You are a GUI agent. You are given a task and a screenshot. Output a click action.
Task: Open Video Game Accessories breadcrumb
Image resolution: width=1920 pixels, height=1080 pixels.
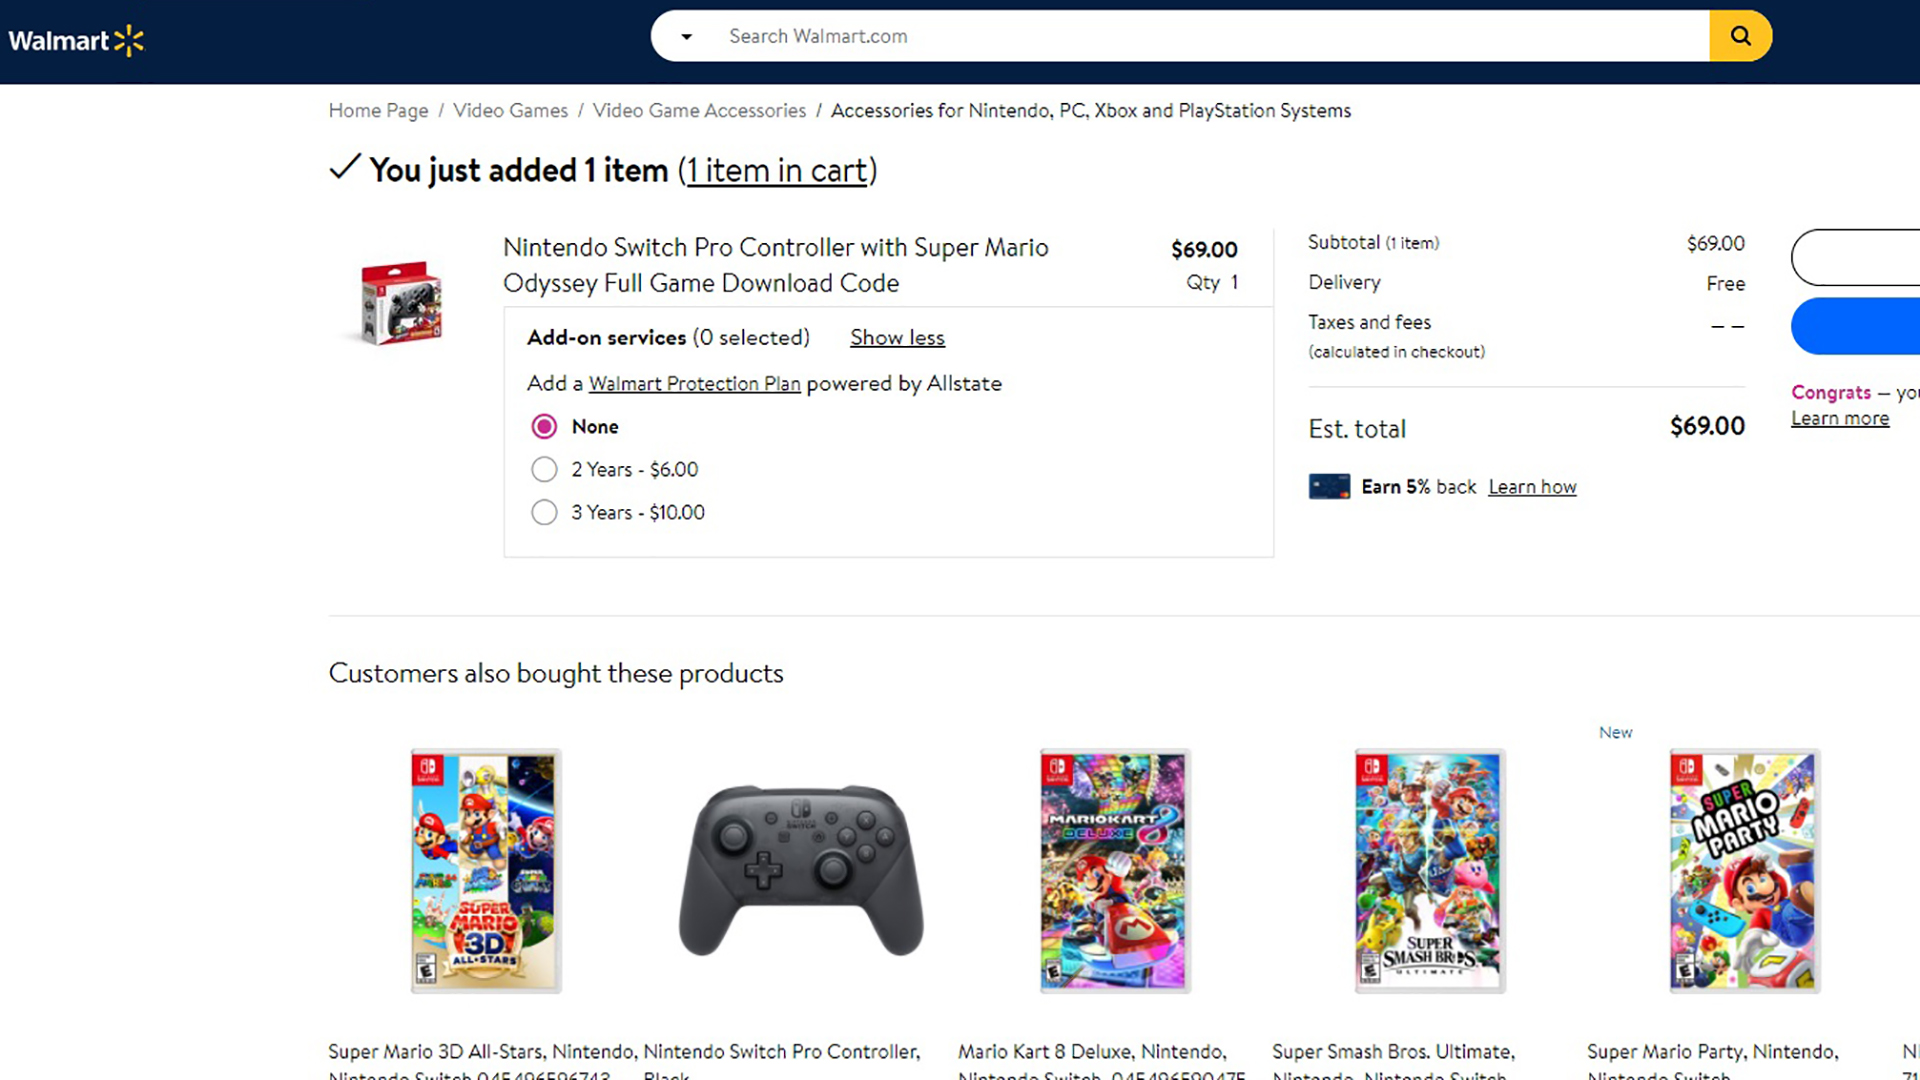(x=699, y=111)
